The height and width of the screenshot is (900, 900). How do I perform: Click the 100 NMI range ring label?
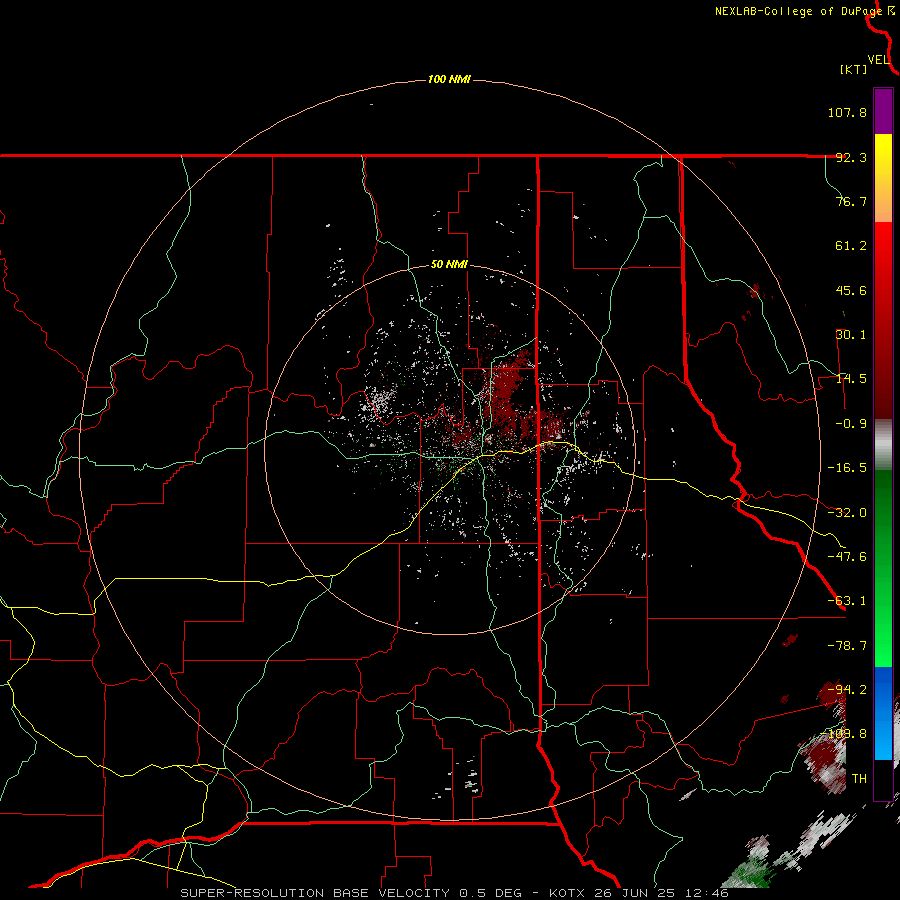coord(449,79)
